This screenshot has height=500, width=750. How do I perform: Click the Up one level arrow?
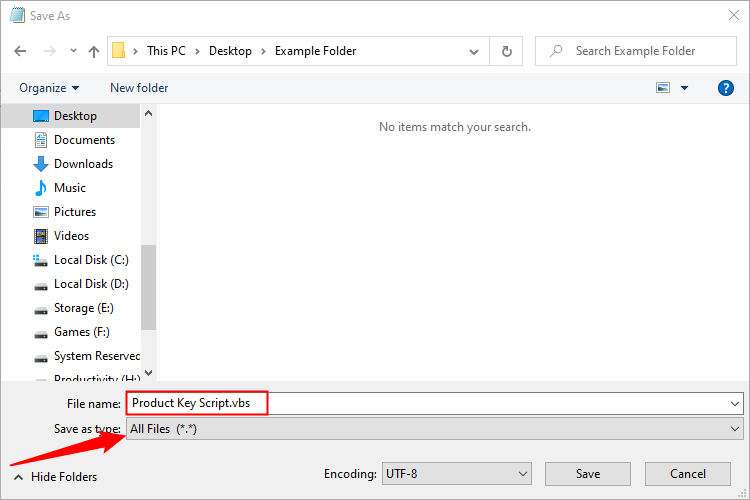94,51
